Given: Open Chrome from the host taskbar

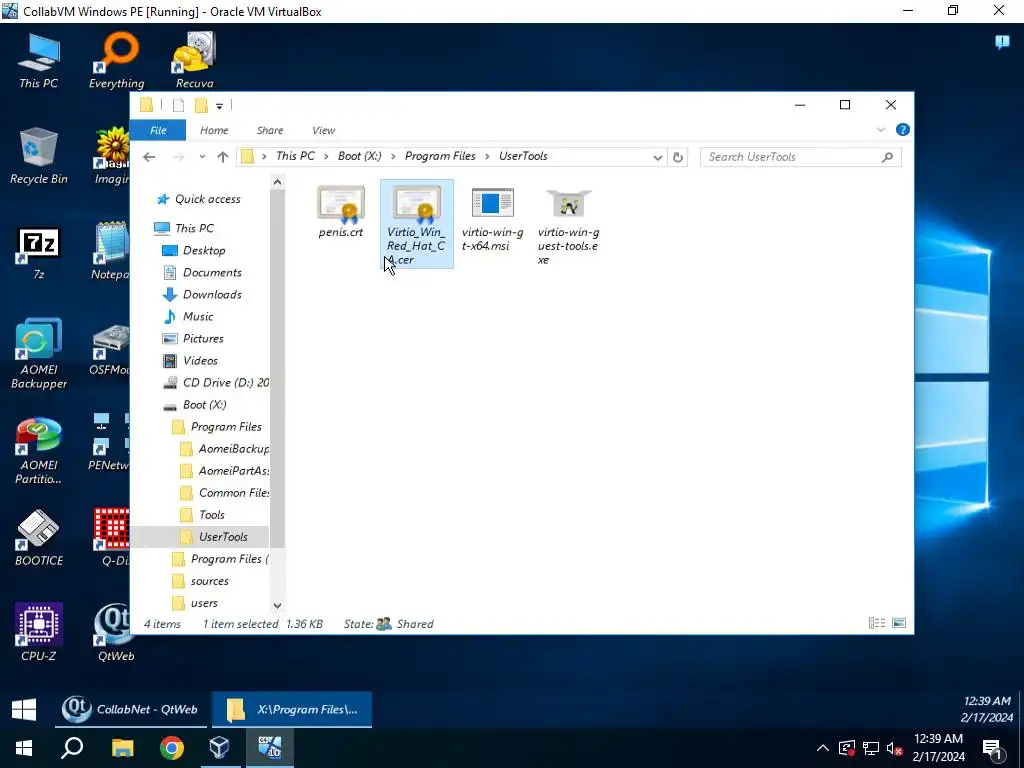Looking at the screenshot, I should [172, 748].
